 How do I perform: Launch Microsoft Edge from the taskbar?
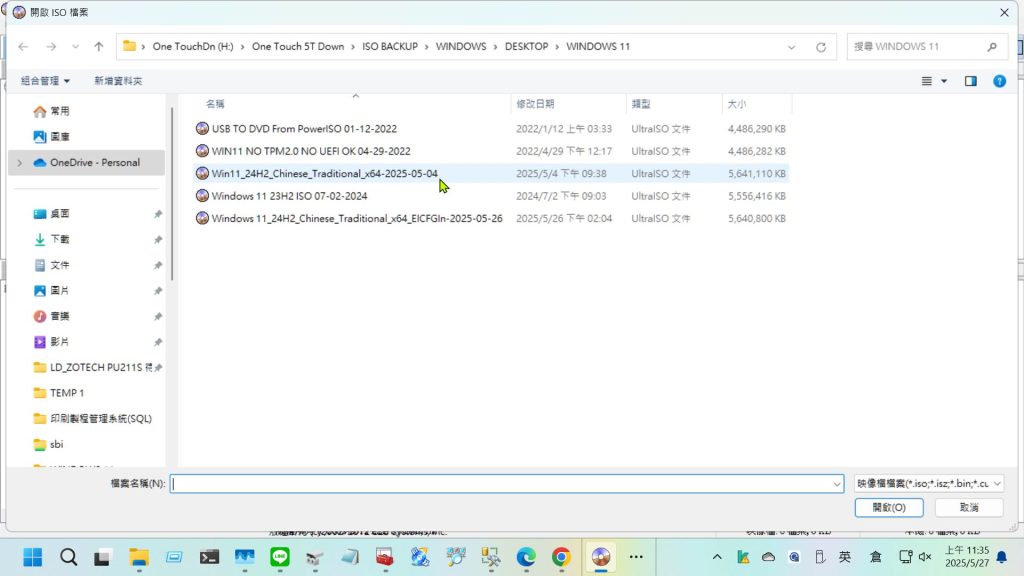[526, 557]
